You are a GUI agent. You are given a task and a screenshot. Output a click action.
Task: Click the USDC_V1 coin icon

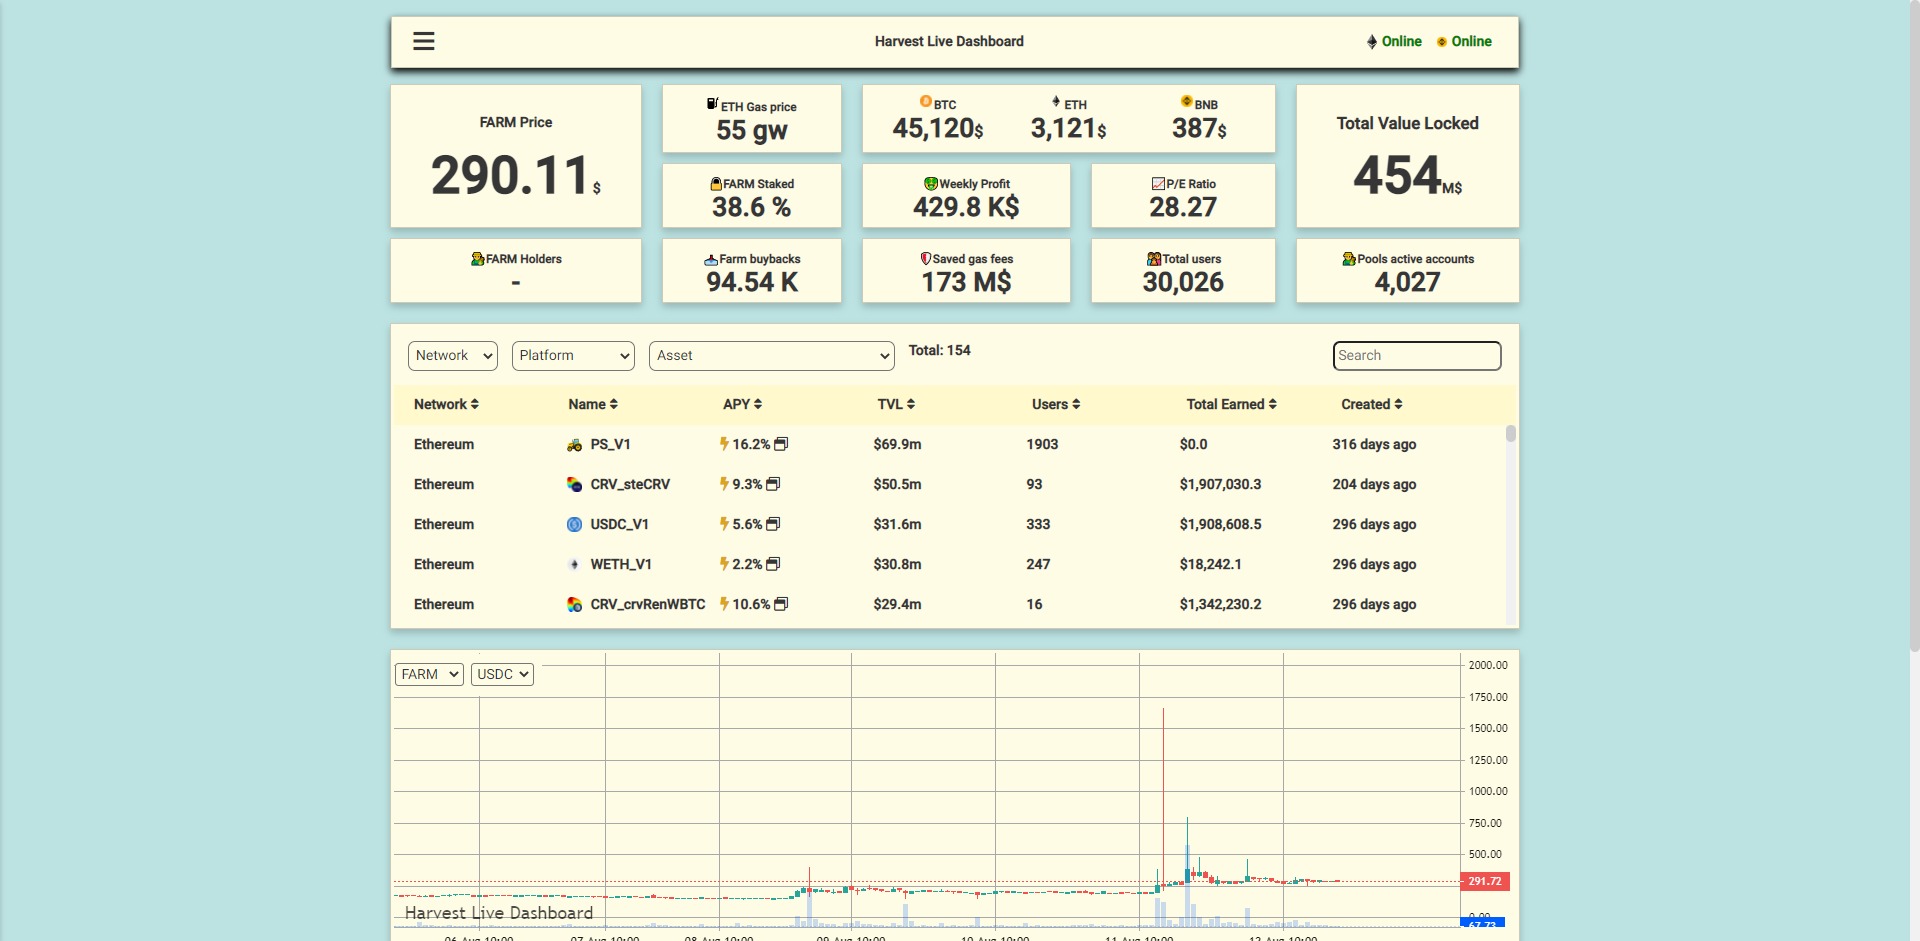click(x=574, y=524)
